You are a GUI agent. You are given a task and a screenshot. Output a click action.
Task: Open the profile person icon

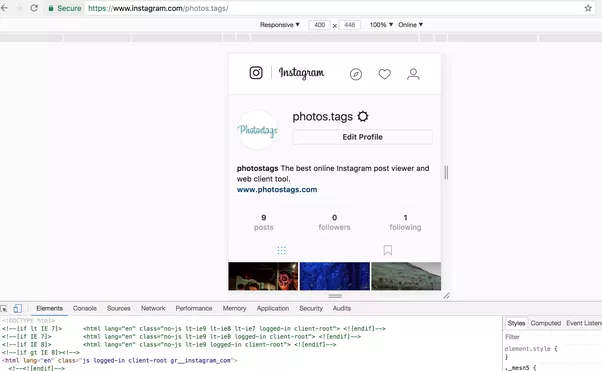pos(413,74)
